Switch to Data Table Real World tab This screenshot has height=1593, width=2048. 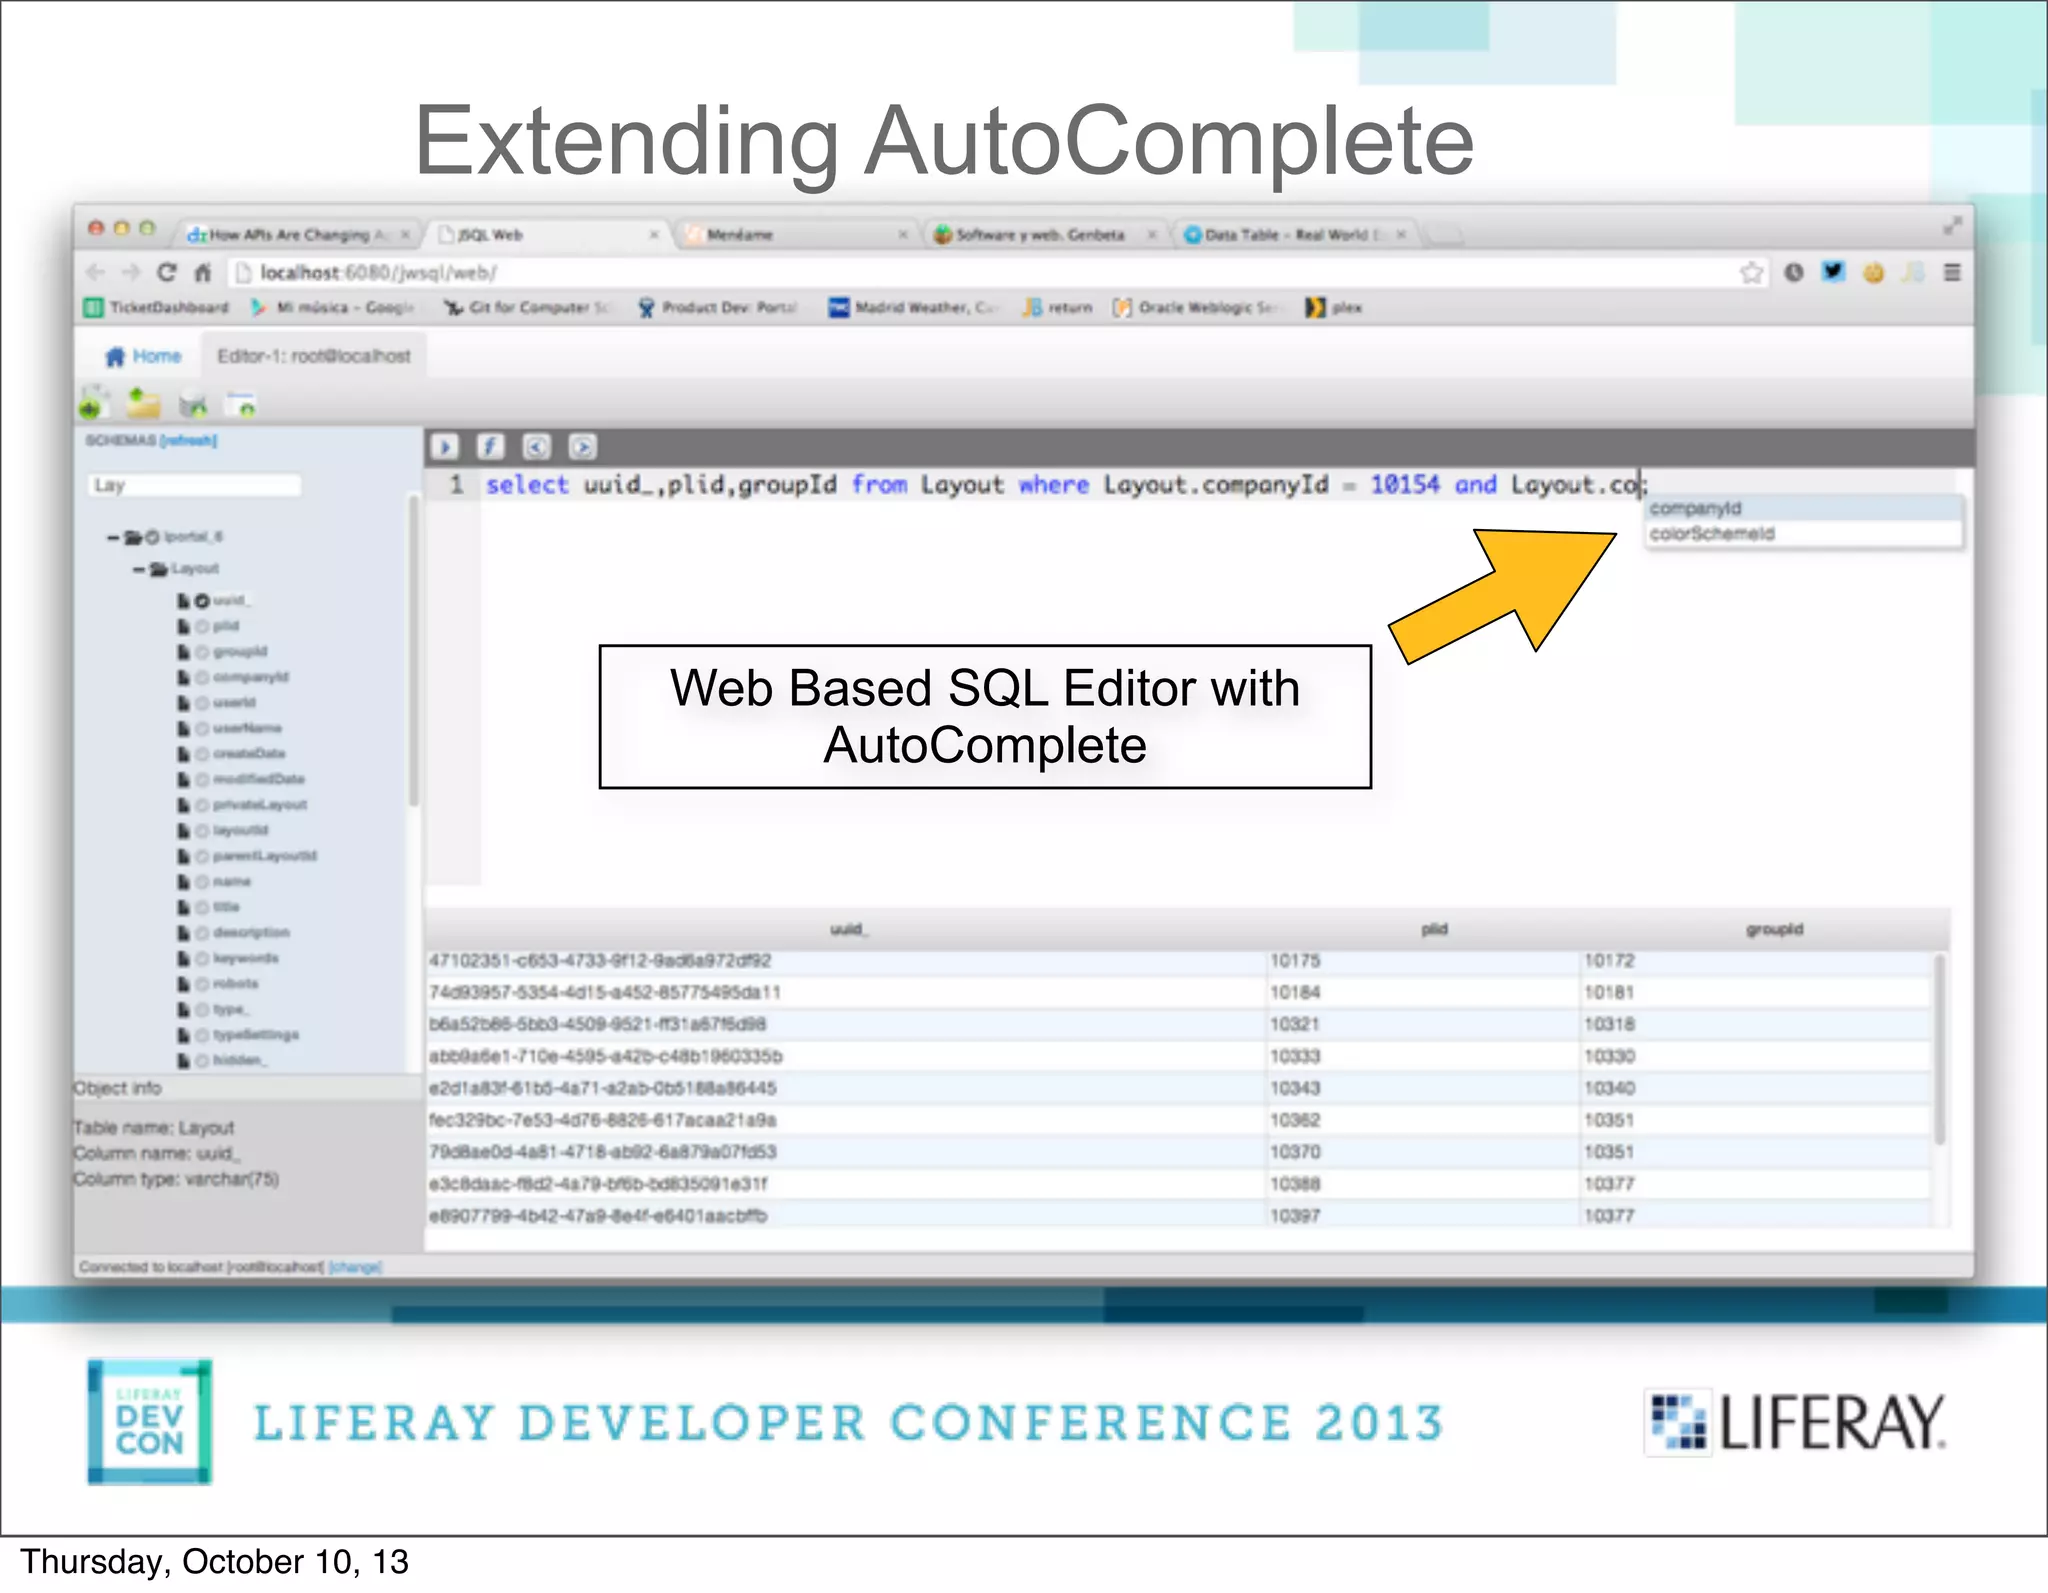[x=1295, y=234]
